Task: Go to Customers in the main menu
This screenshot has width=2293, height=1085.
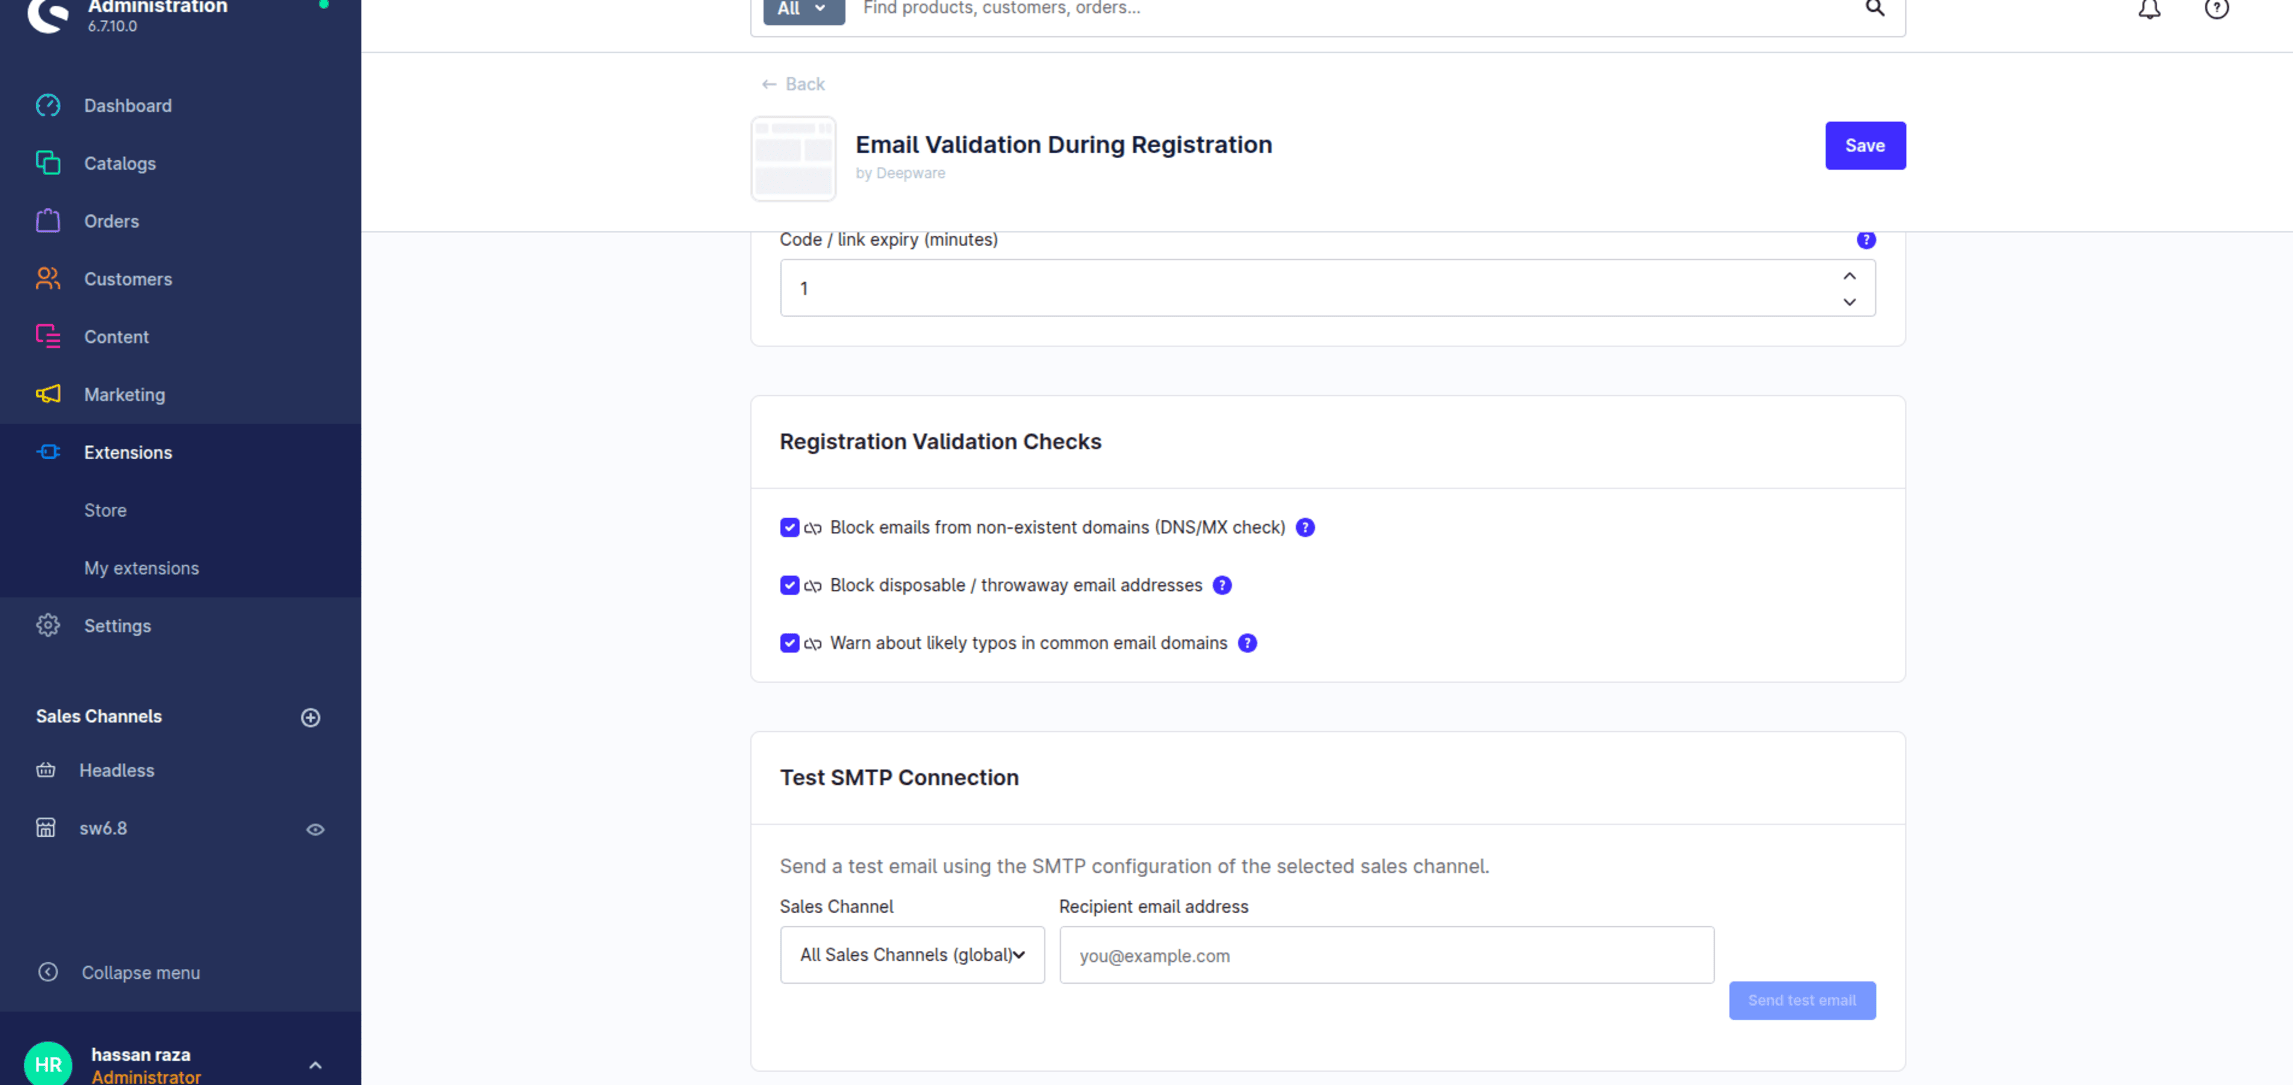Action: click(128, 279)
